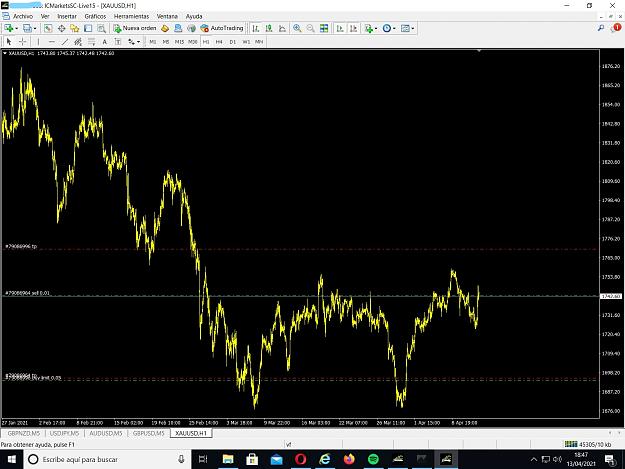Select the M15 timeframe
This screenshot has height=469, width=625.
coord(179,42)
